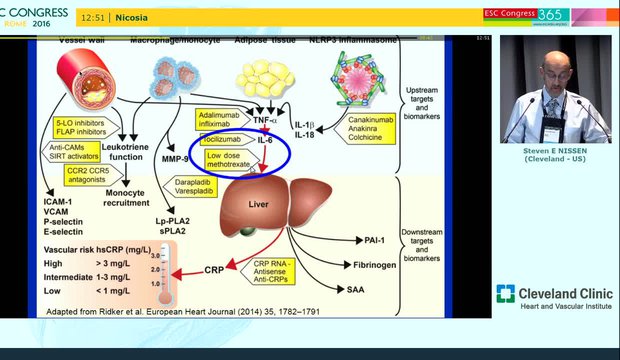Click the yellow adipose tissue illustration
Viewport: 620px width, 360px height.
265,78
